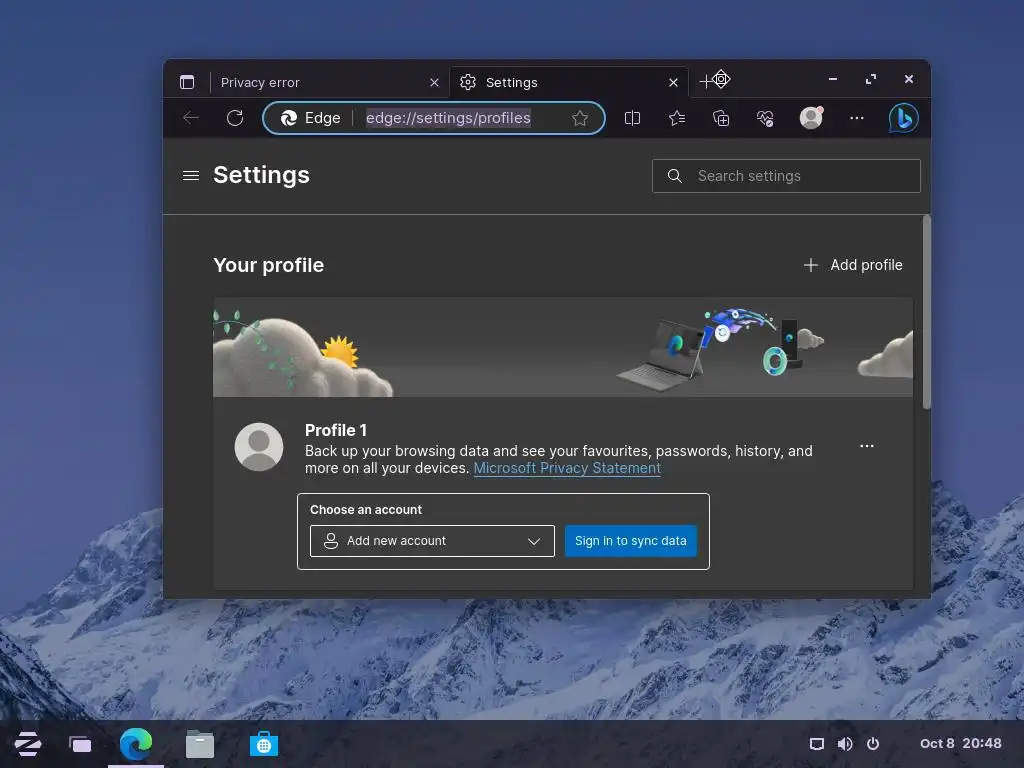The height and width of the screenshot is (768, 1024).
Task: Open the Microsoft Privacy Statement link
Action: (567, 468)
